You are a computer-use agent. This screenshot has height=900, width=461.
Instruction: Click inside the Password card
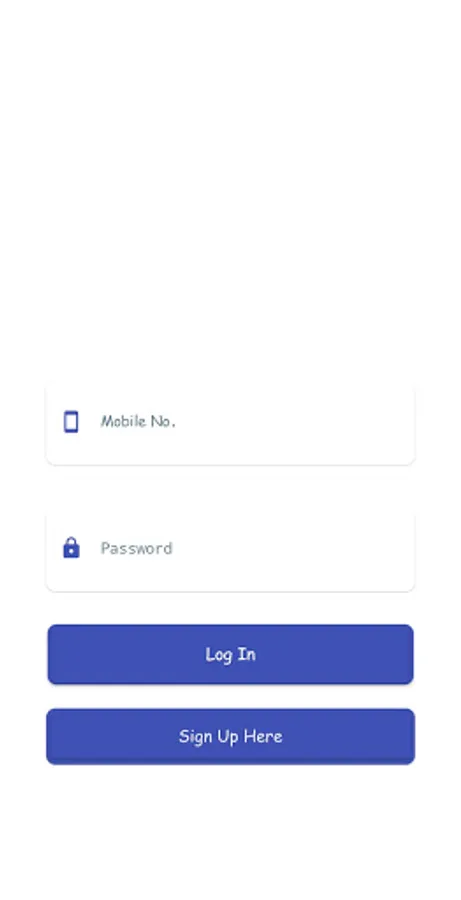coord(230,549)
